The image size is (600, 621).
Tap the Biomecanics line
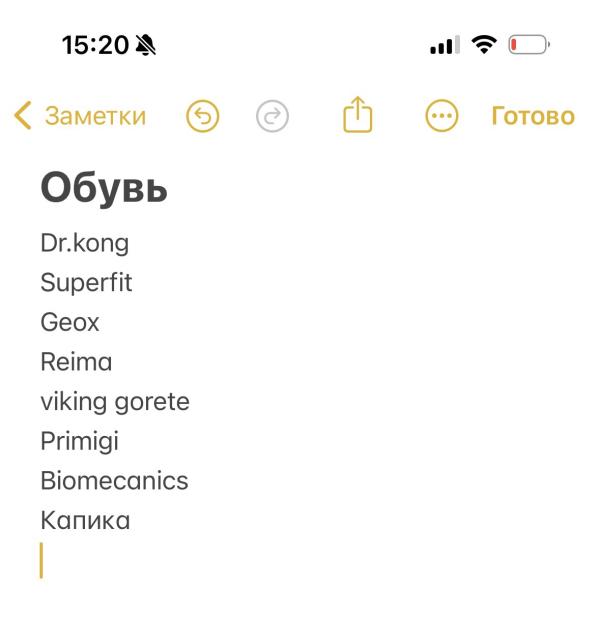tap(114, 480)
